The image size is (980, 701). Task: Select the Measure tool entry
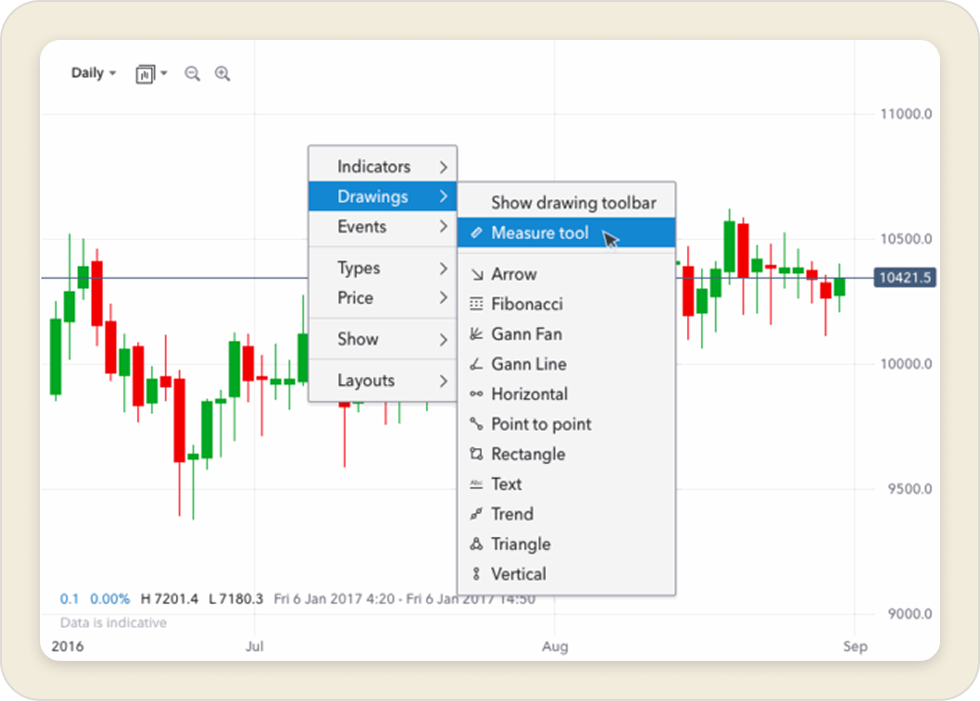[566, 233]
